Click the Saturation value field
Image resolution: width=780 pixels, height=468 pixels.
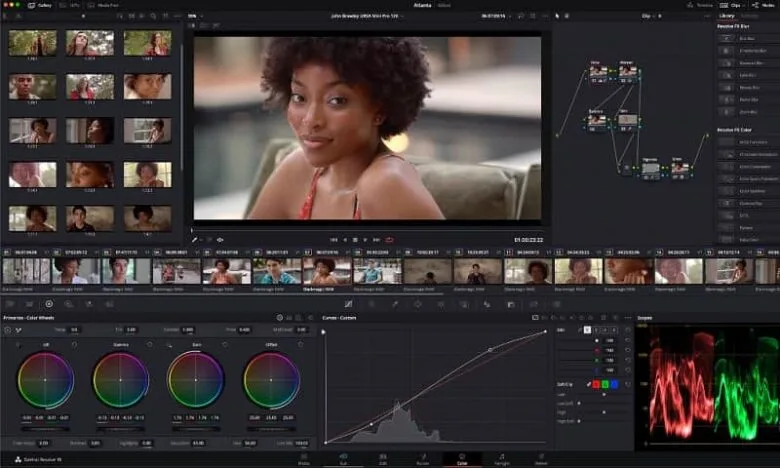[198, 443]
